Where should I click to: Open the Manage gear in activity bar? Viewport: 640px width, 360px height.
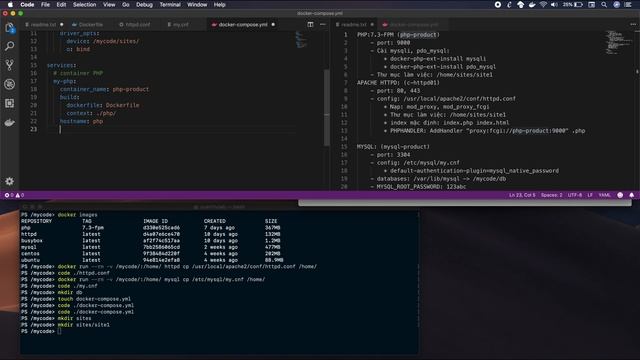[9, 181]
